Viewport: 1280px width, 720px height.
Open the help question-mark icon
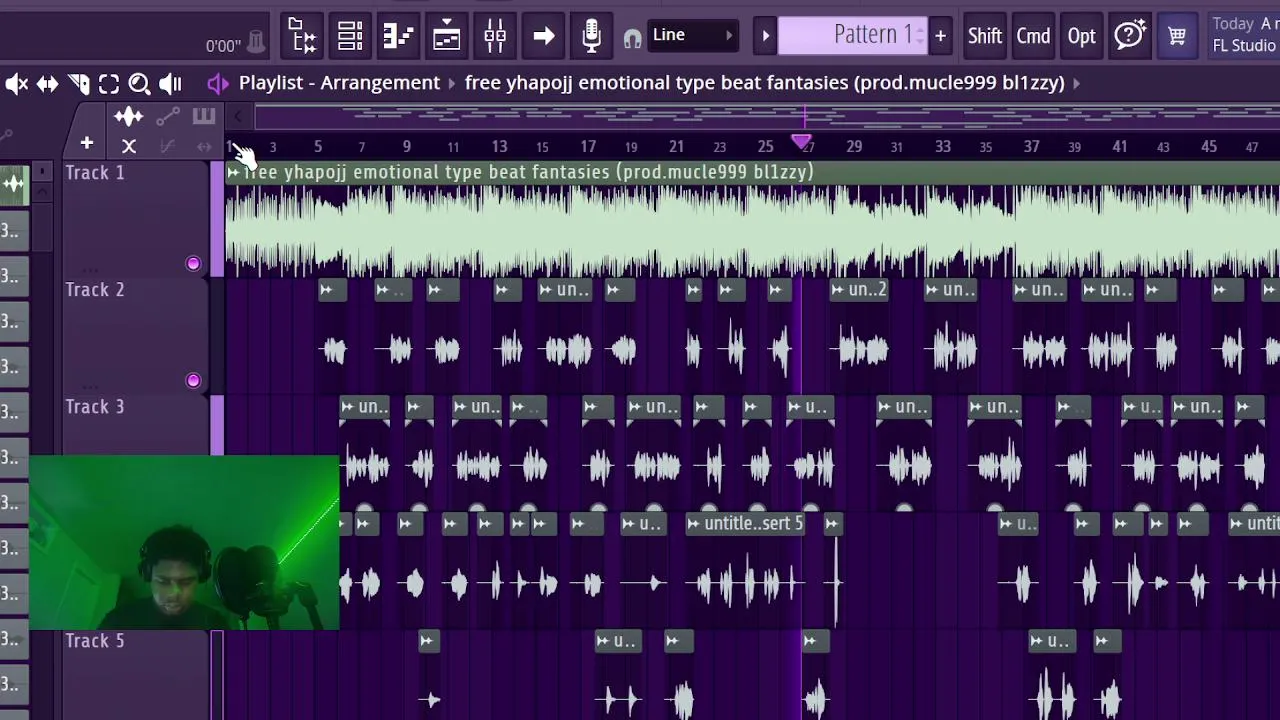(1129, 36)
